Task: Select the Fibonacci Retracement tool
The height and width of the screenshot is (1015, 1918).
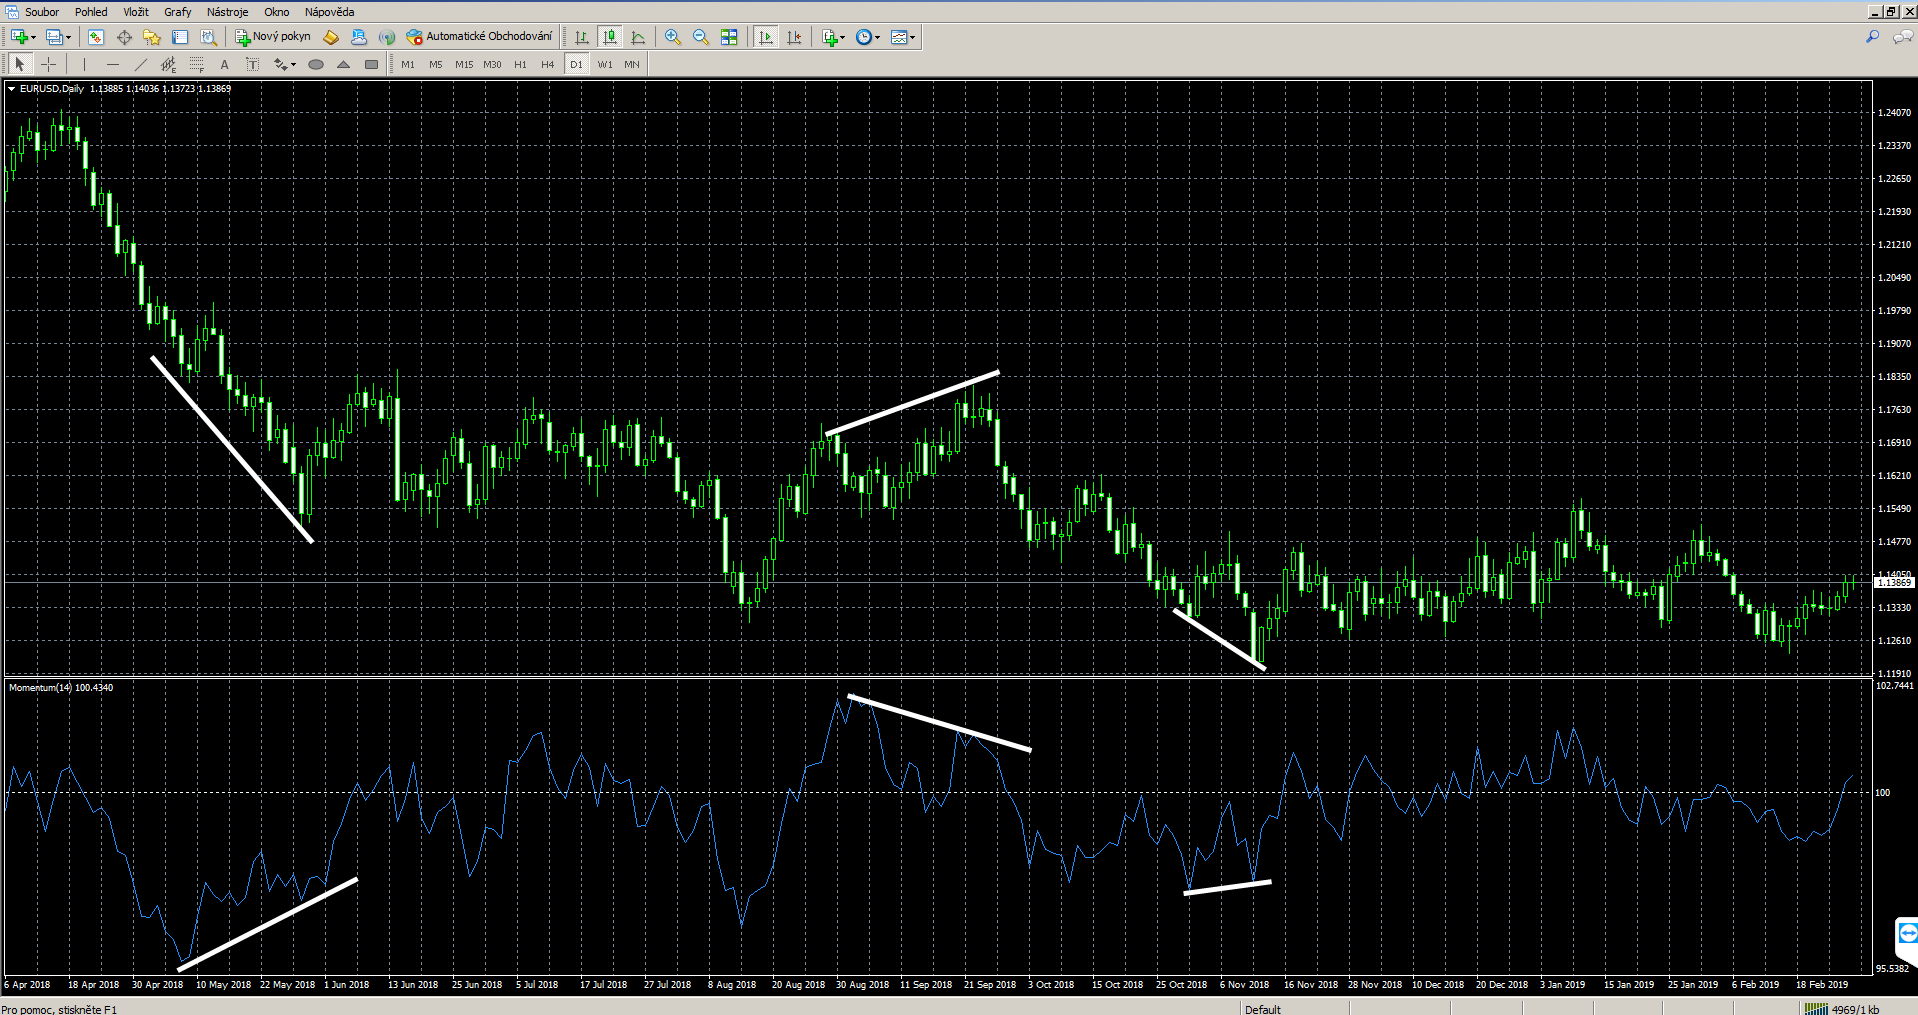Action: [x=197, y=64]
